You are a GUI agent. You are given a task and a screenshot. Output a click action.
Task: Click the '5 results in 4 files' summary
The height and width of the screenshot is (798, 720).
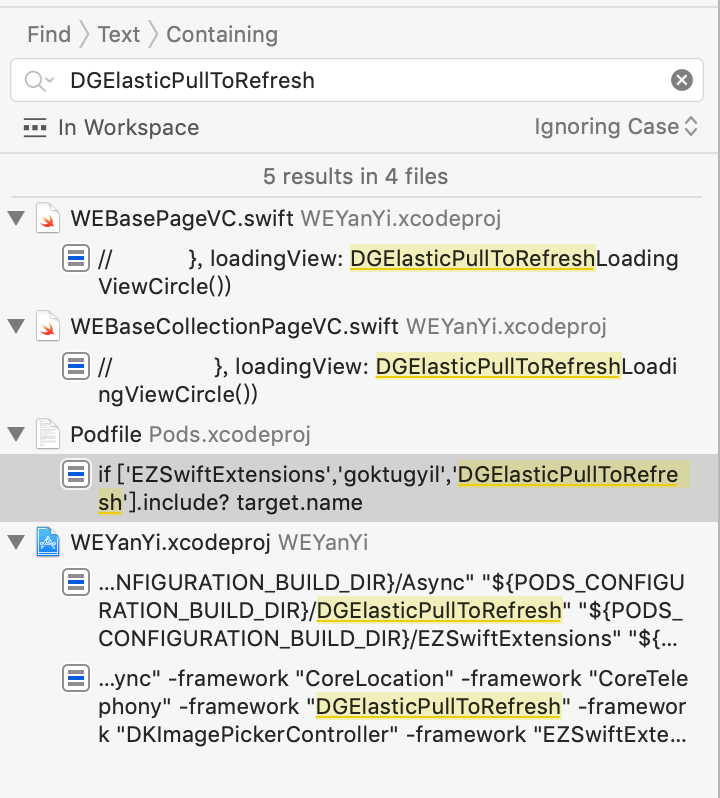point(356,177)
